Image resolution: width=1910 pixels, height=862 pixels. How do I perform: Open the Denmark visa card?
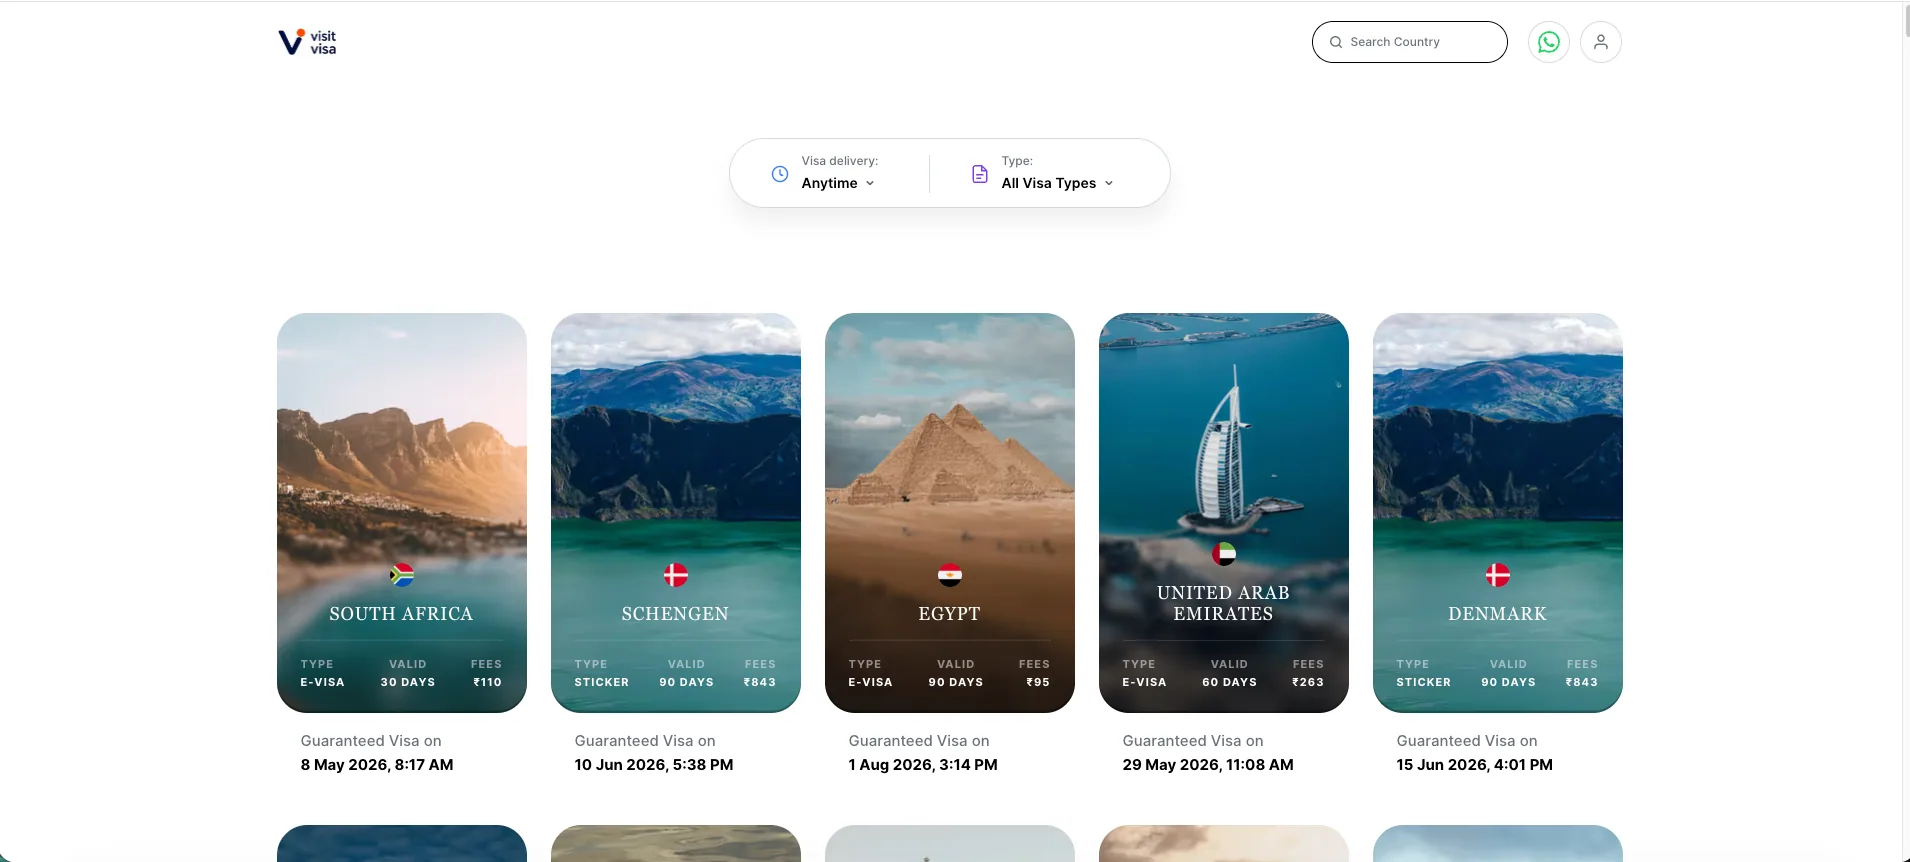click(1497, 512)
